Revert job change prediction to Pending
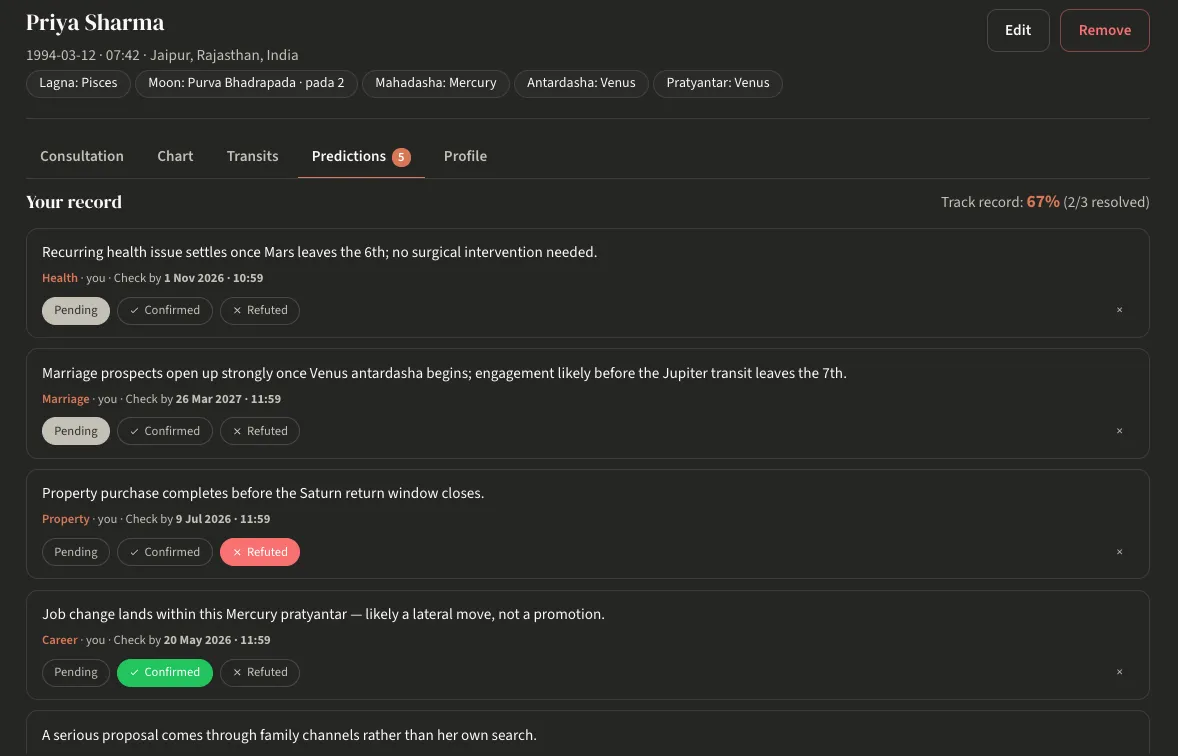 (76, 673)
